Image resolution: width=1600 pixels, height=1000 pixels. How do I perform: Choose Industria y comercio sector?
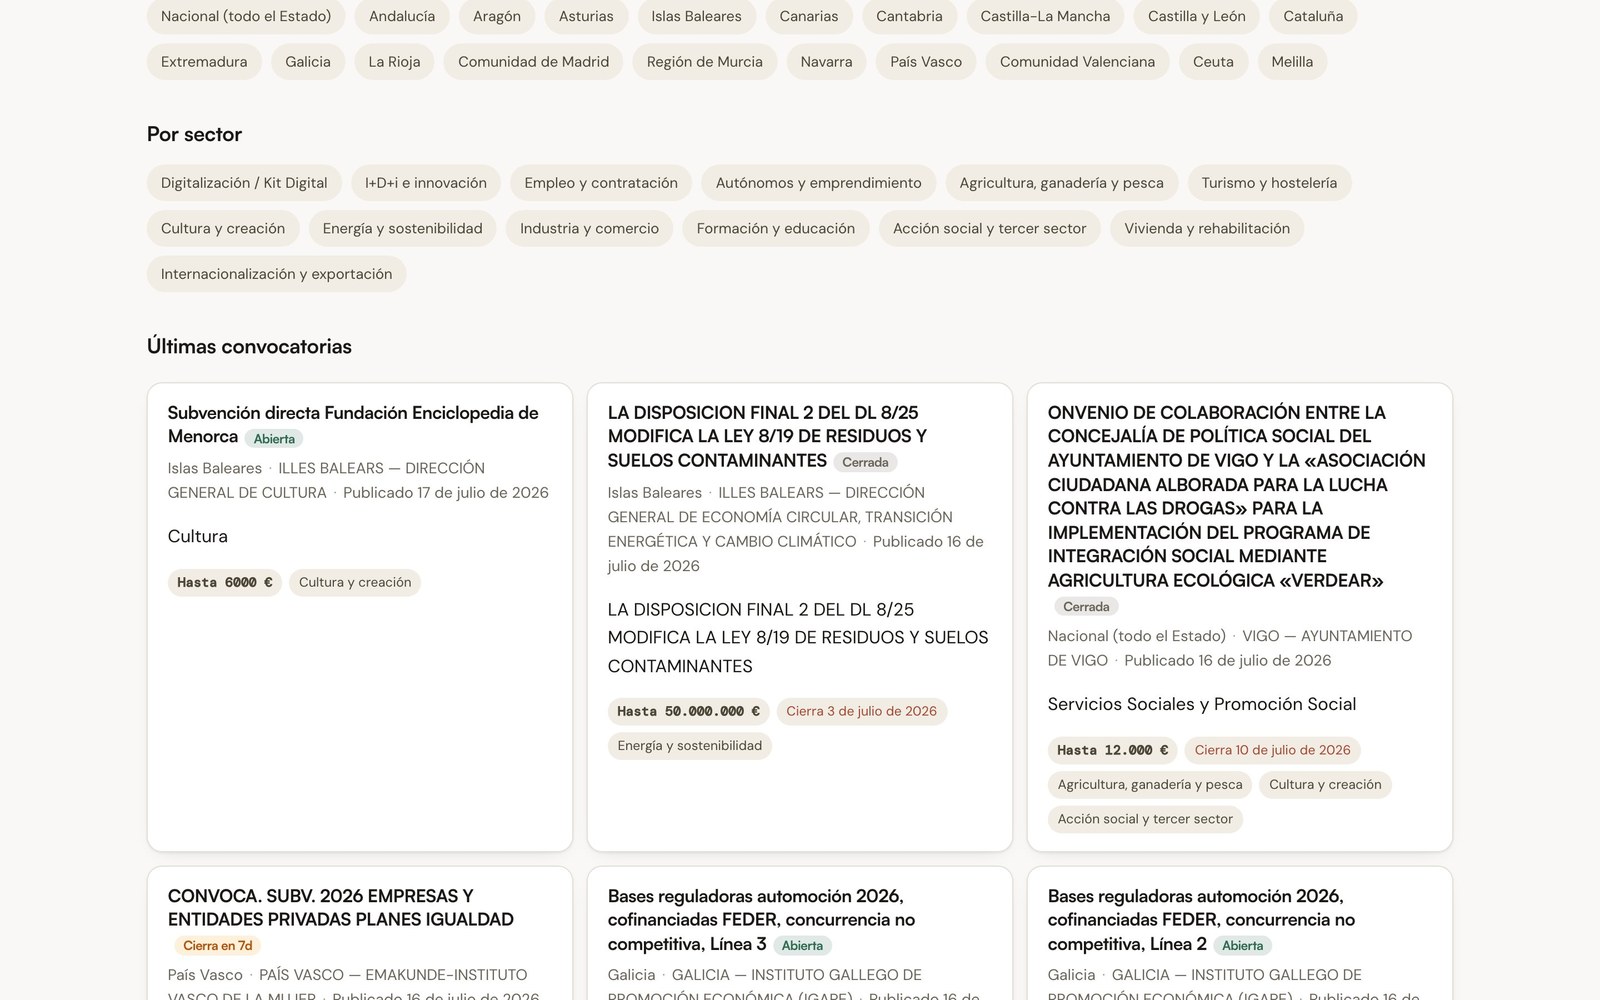[x=589, y=229]
